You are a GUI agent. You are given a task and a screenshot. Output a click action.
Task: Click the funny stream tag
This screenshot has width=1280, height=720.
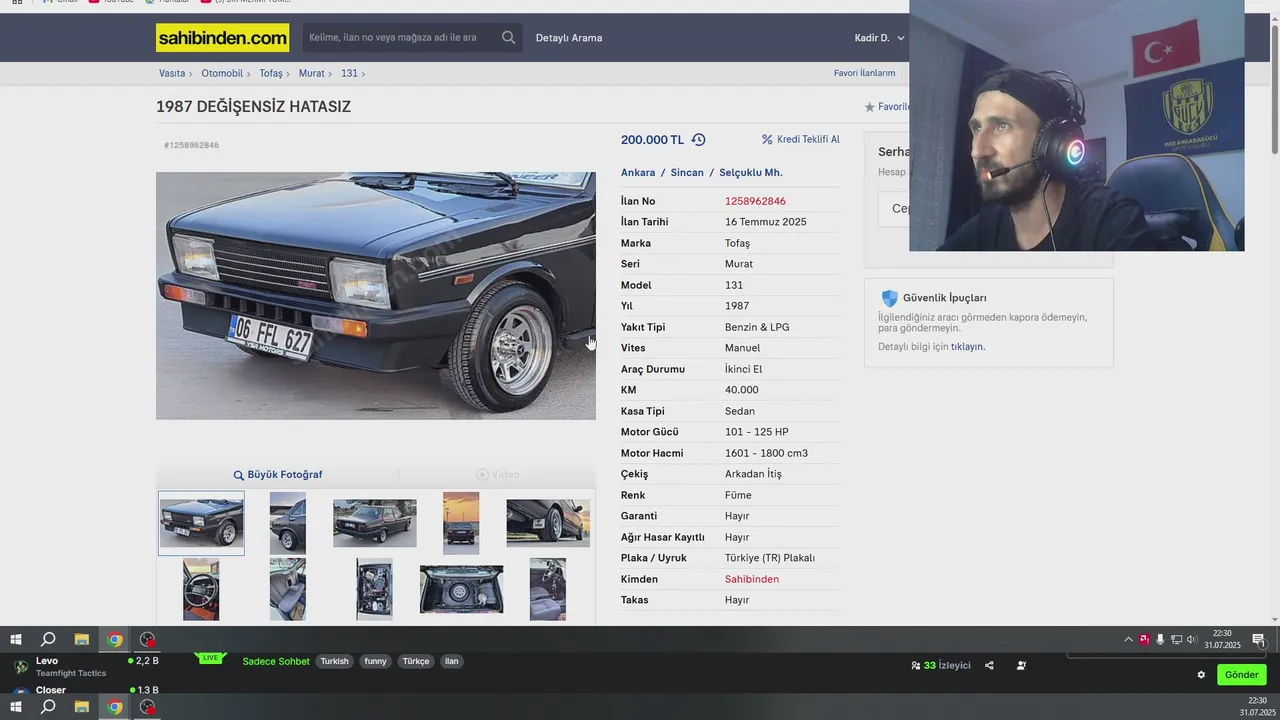click(x=375, y=662)
